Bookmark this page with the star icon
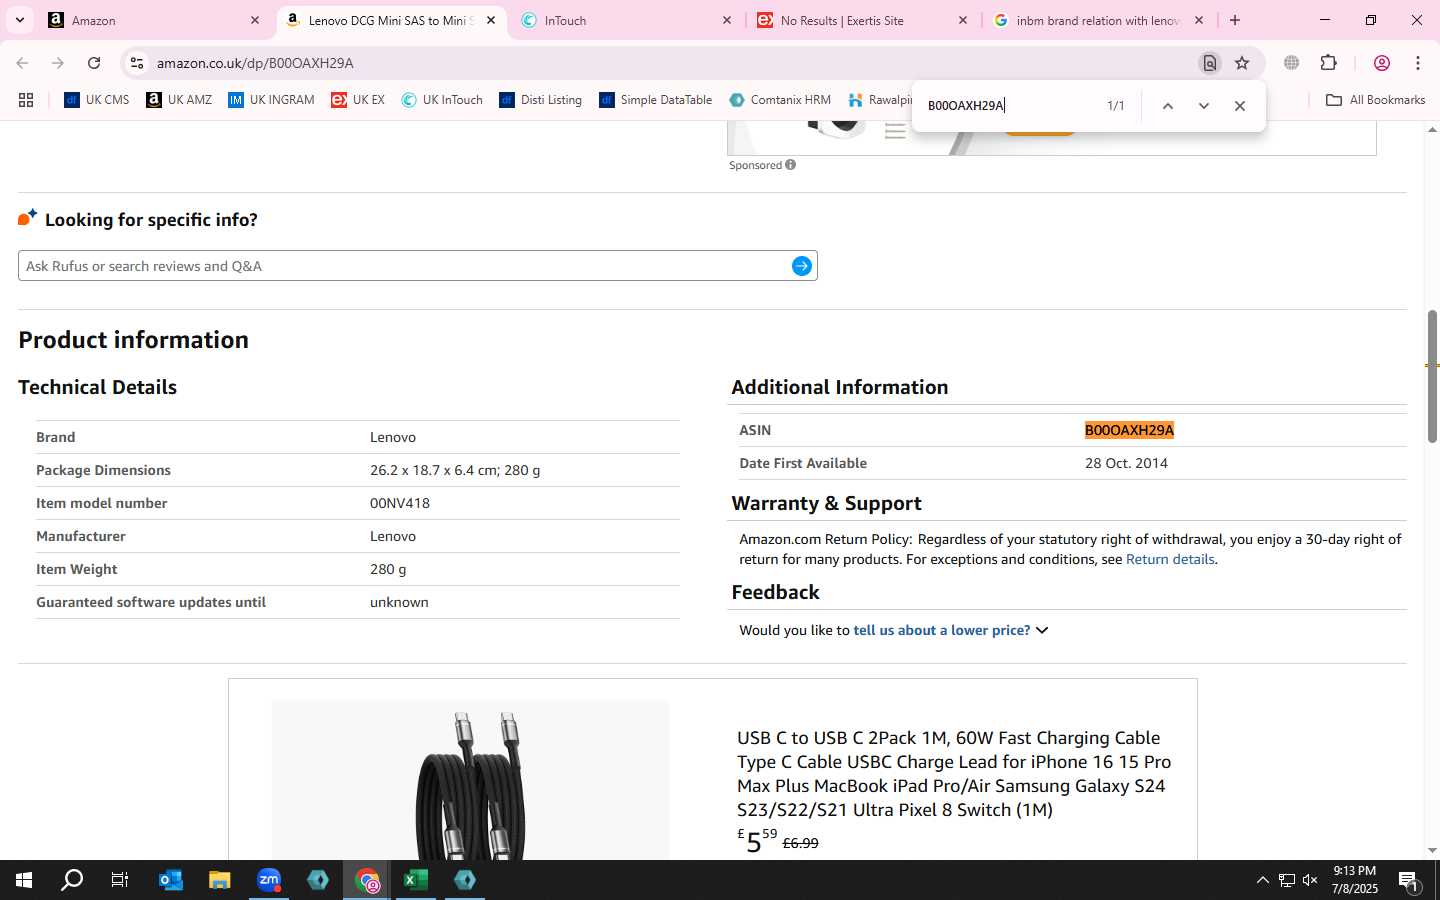Image resolution: width=1440 pixels, height=900 pixels. [x=1242, y=63]
